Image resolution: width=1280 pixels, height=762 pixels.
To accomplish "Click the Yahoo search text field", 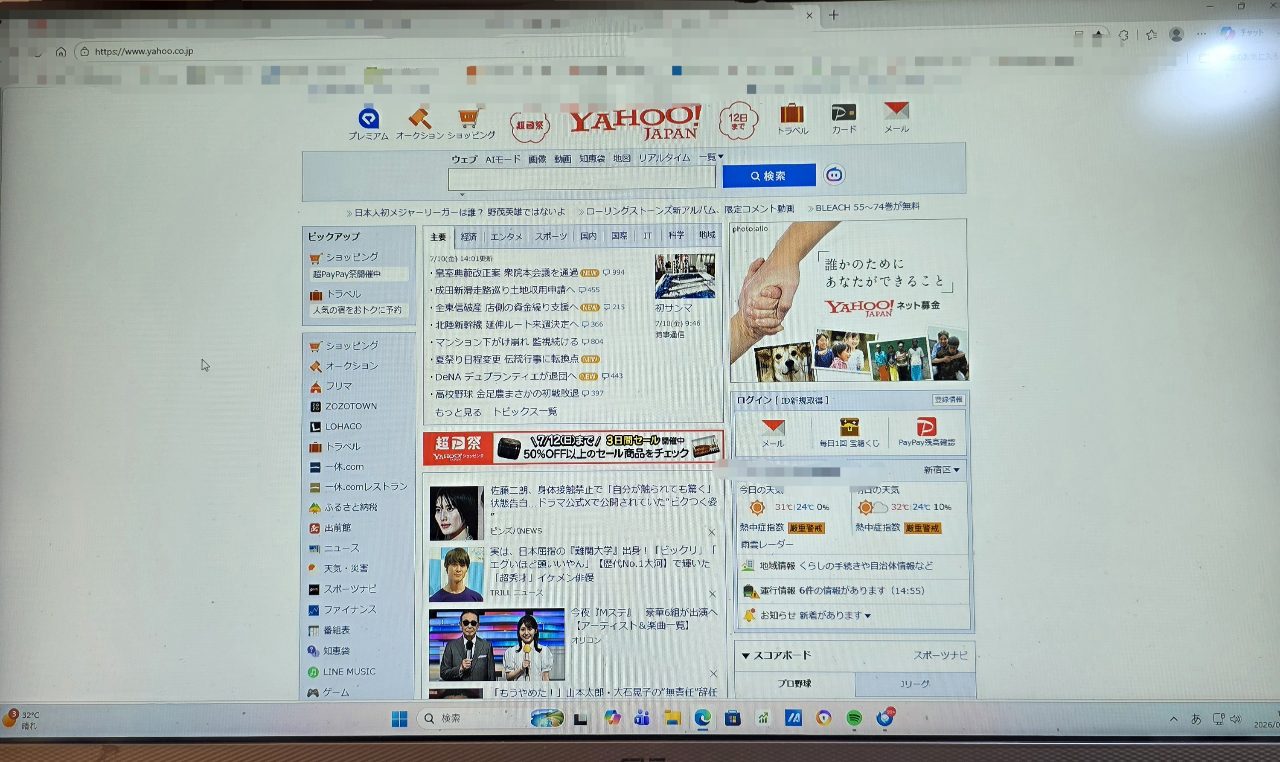I will (x=582, y=177).
